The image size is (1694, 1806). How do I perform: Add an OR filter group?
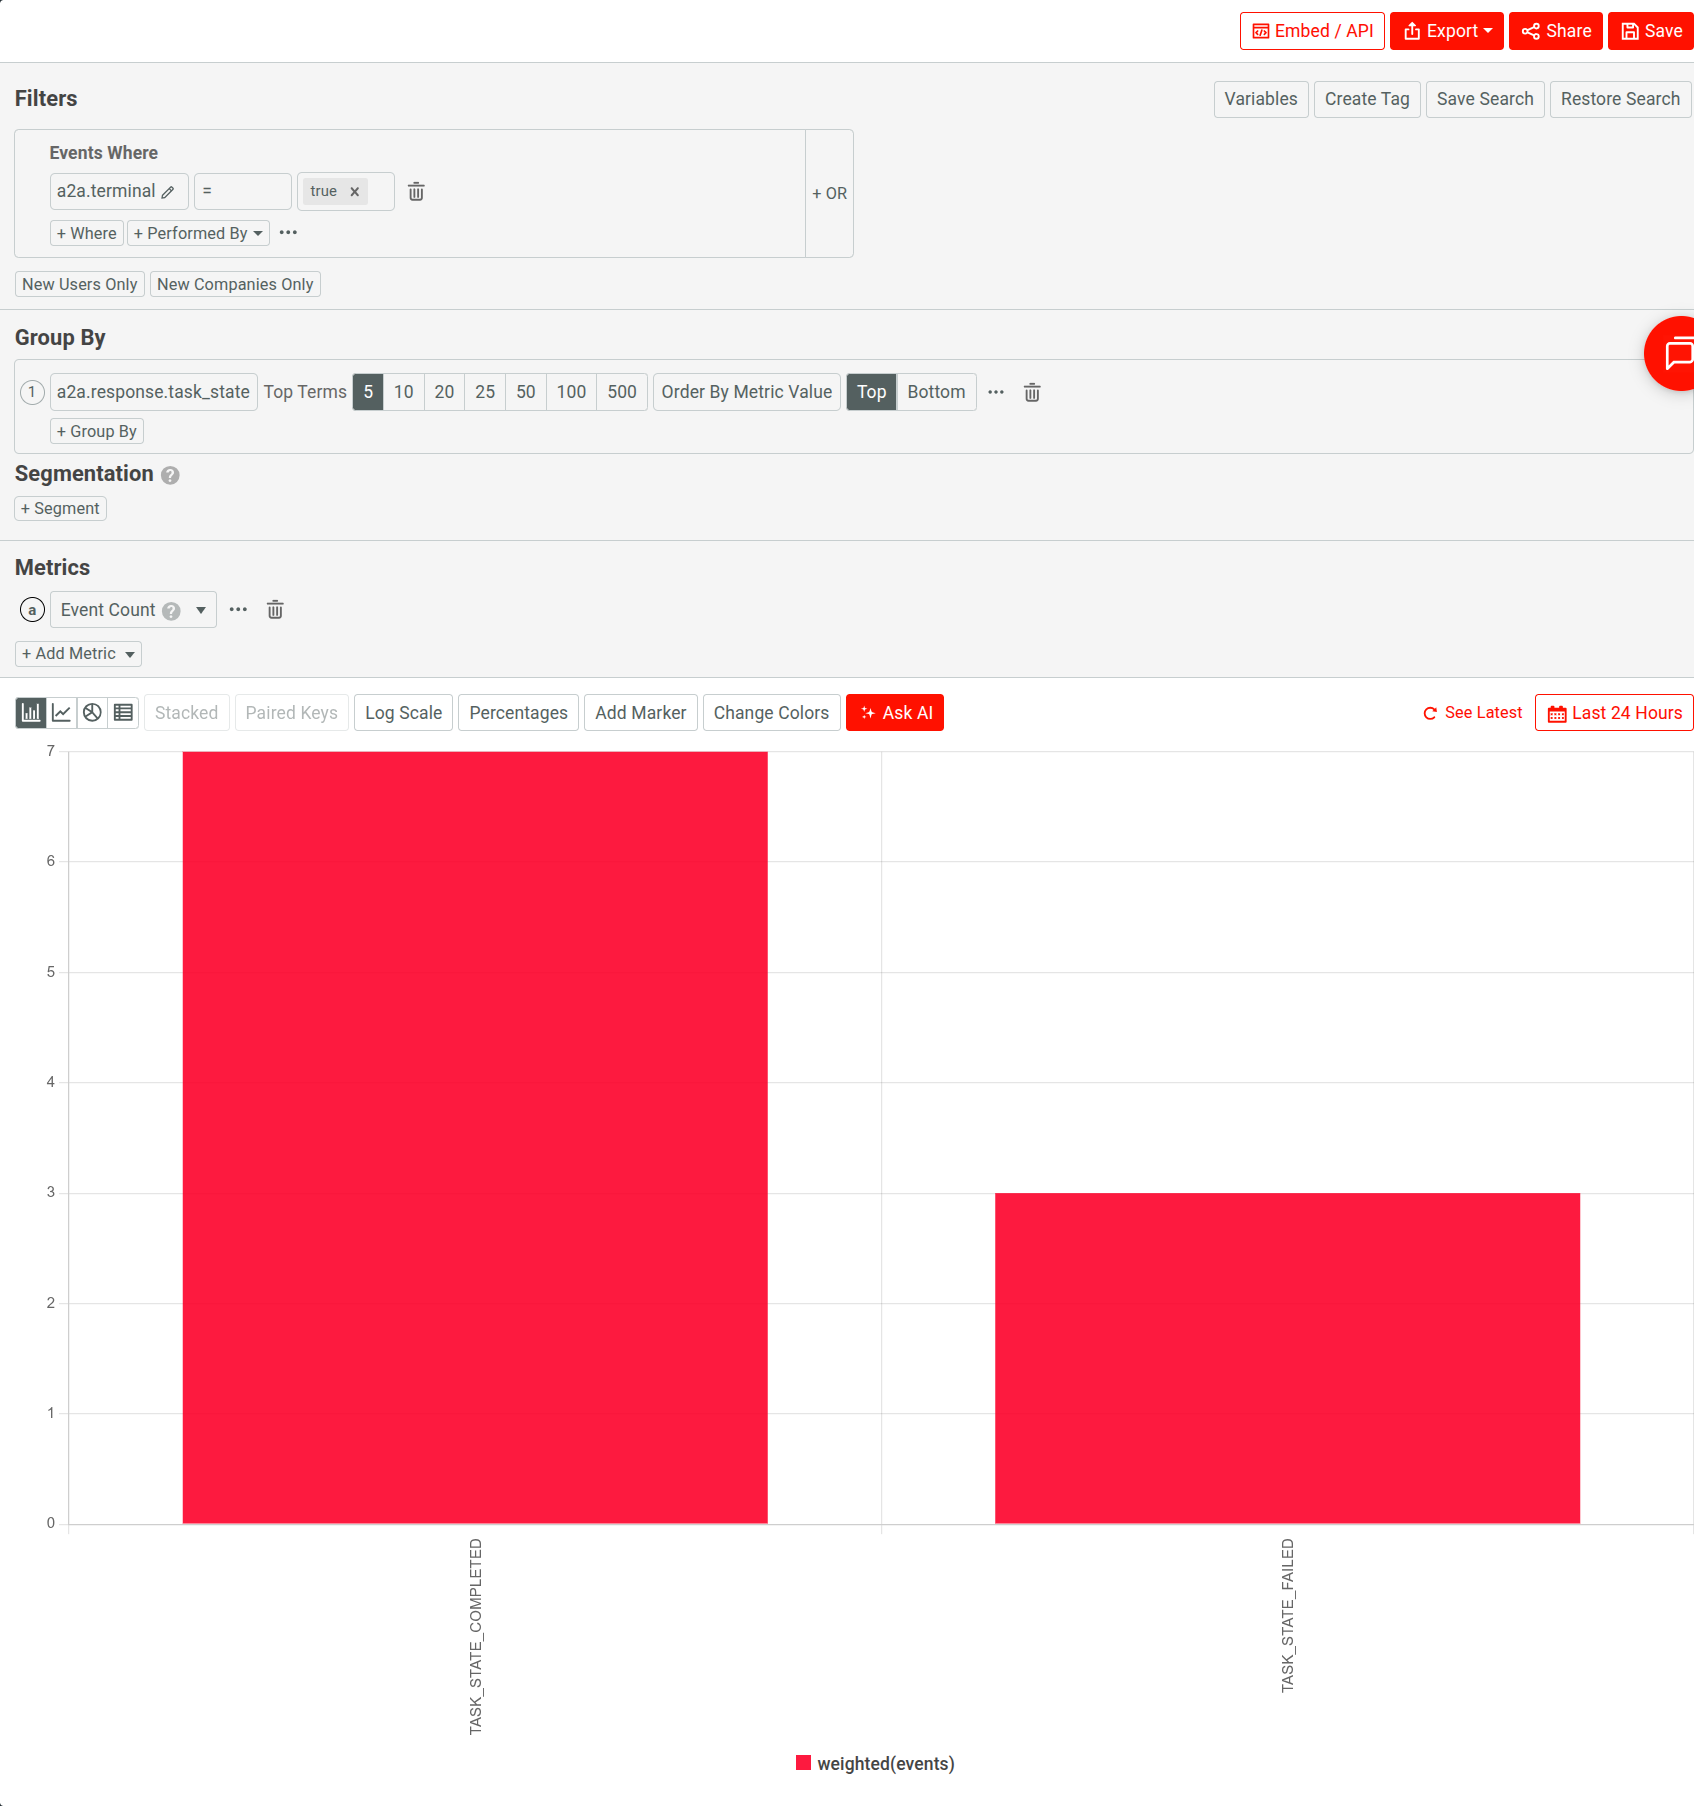click(829, 193)
